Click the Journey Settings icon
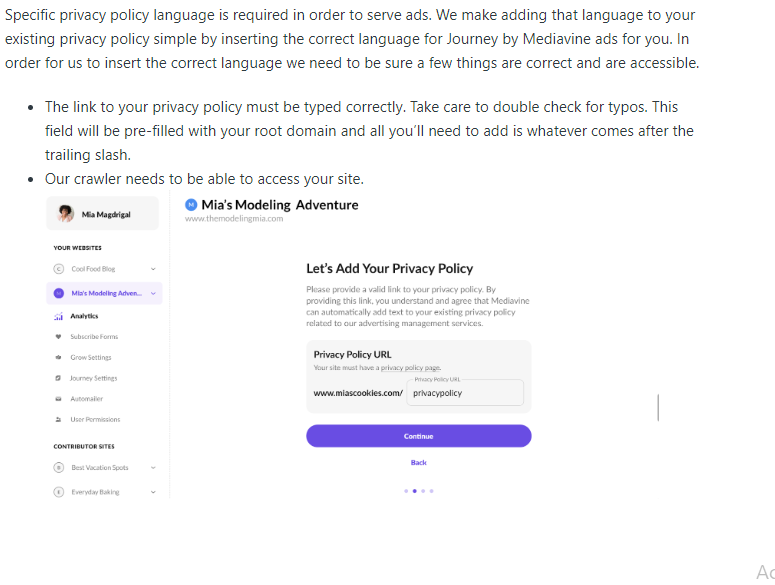 click(x=58, y=378)
